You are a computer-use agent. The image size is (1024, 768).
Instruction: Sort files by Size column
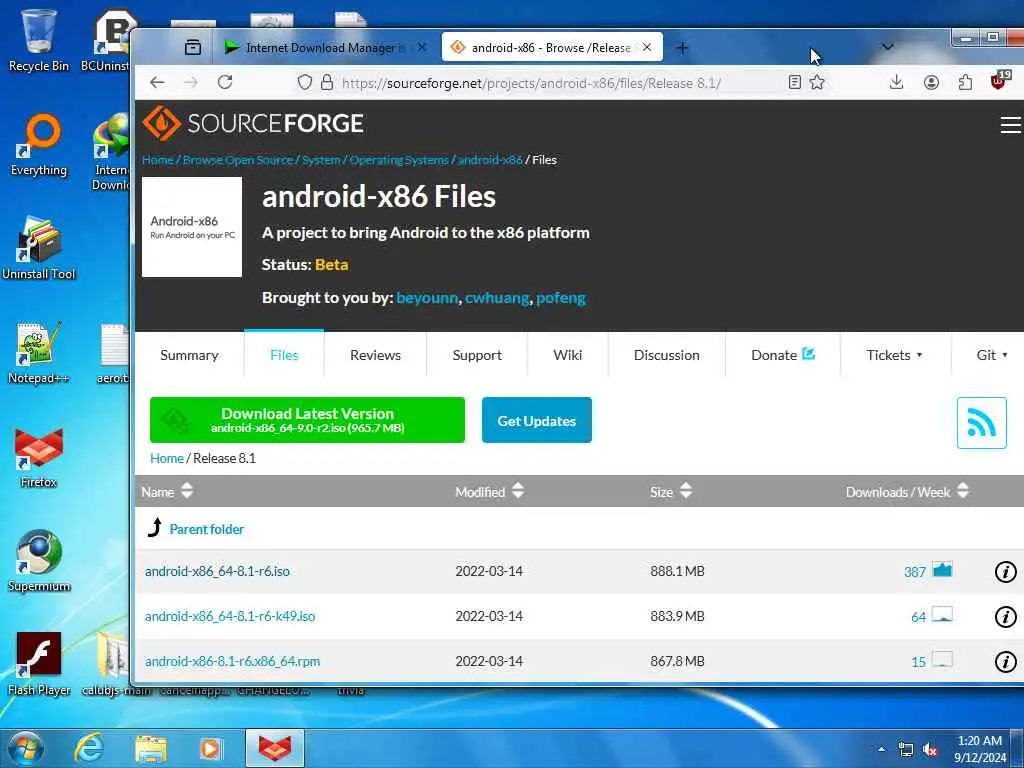671,491
